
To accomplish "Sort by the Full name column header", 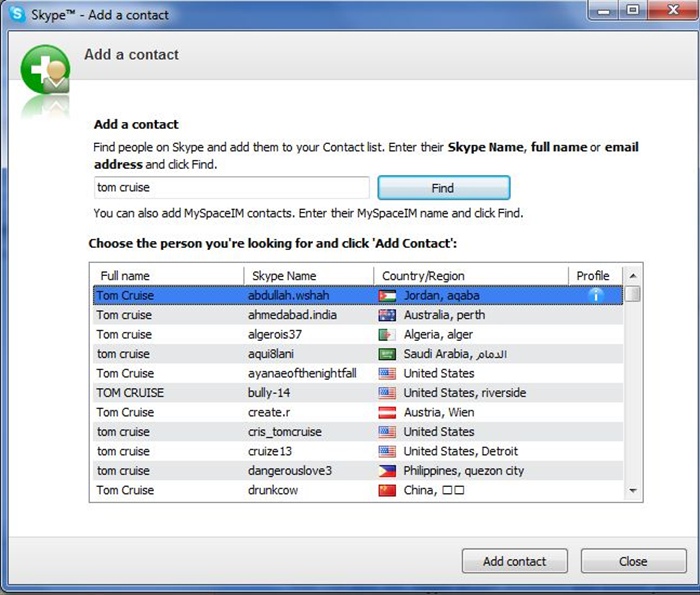I will click(x=168, y=276).
